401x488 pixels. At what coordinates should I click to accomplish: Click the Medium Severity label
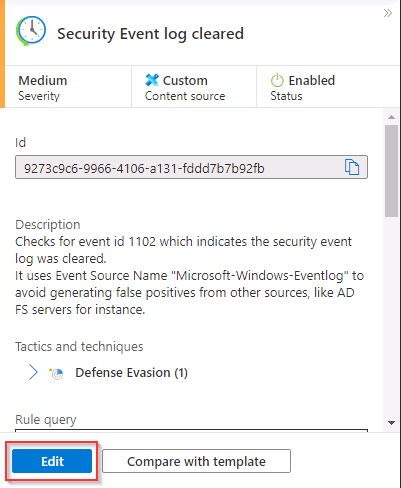click(x=43, y=88)
